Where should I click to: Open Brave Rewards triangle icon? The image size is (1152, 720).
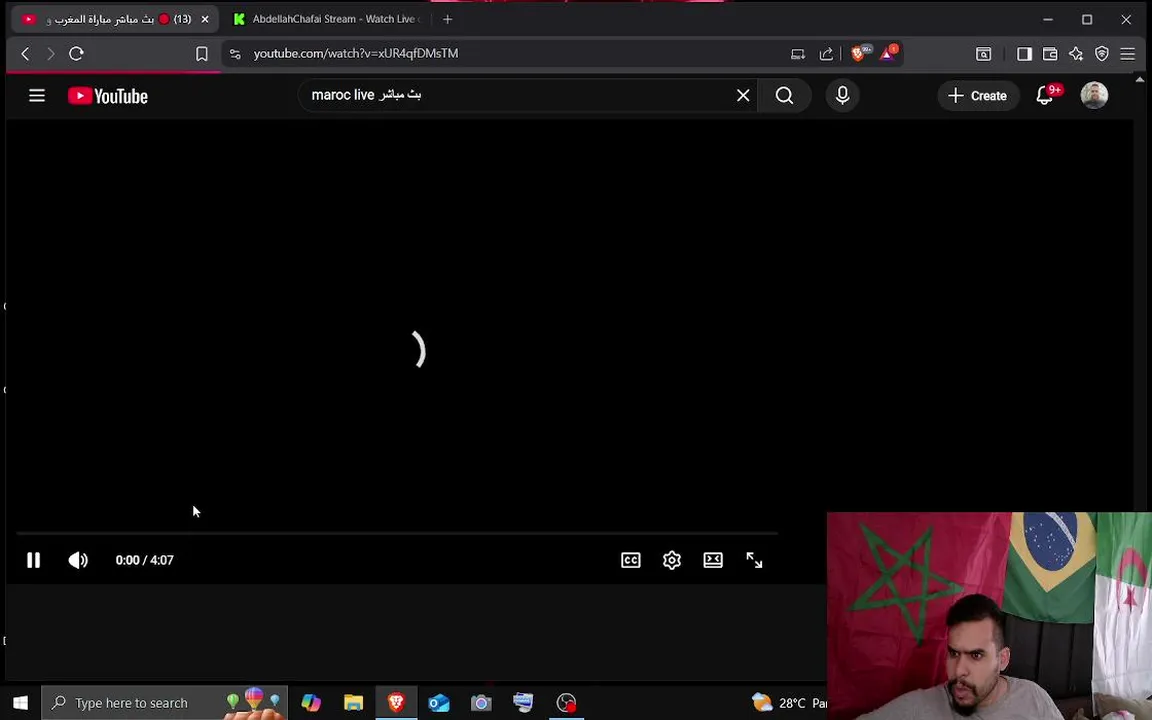tap(888, 54)
